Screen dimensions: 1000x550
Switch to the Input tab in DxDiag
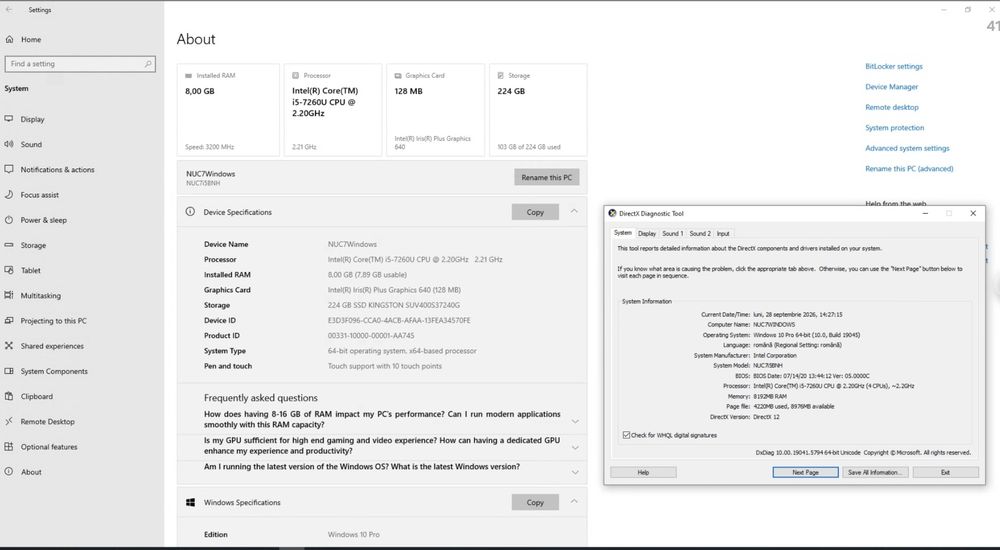723,234
